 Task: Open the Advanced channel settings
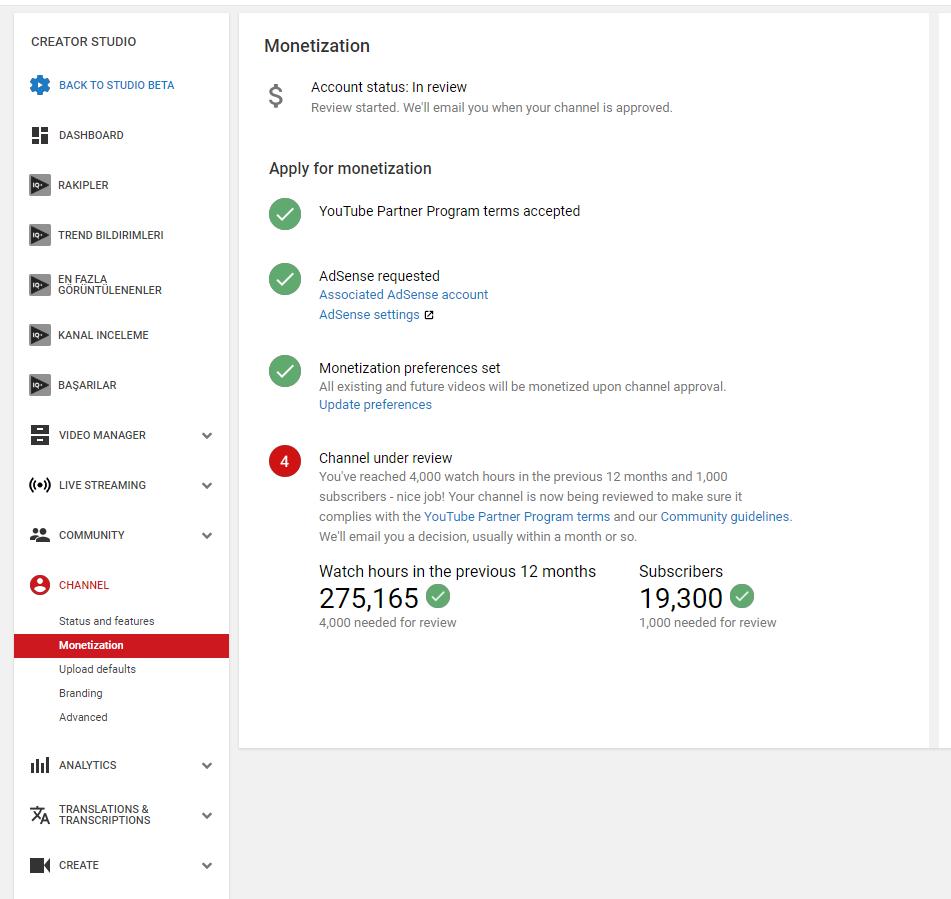coord(83,717)
